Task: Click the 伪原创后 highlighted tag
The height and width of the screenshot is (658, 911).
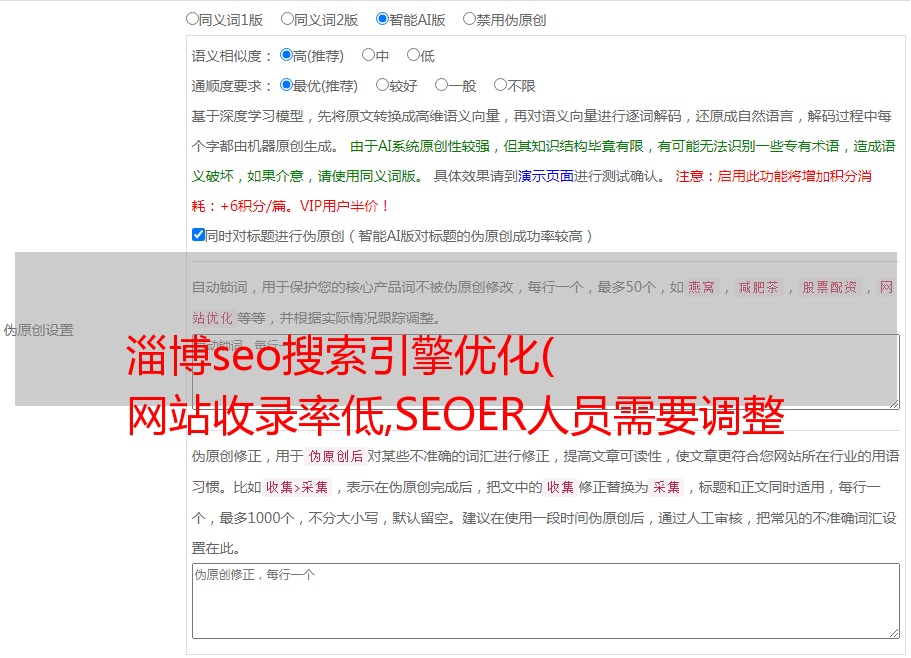Action: tap(336, 456)
